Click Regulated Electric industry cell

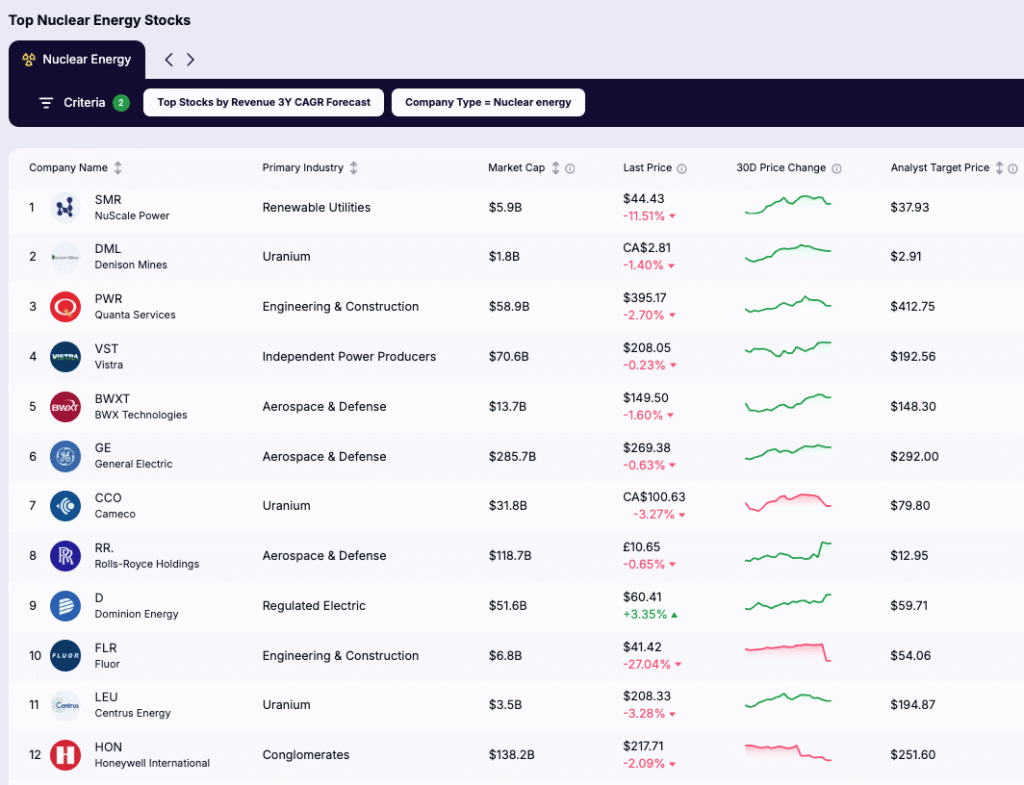click(x=314, y=606)
